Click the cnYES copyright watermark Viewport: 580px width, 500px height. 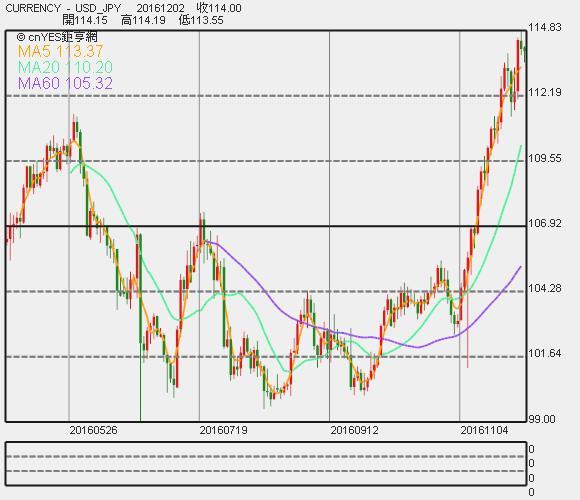coord(57,37)
